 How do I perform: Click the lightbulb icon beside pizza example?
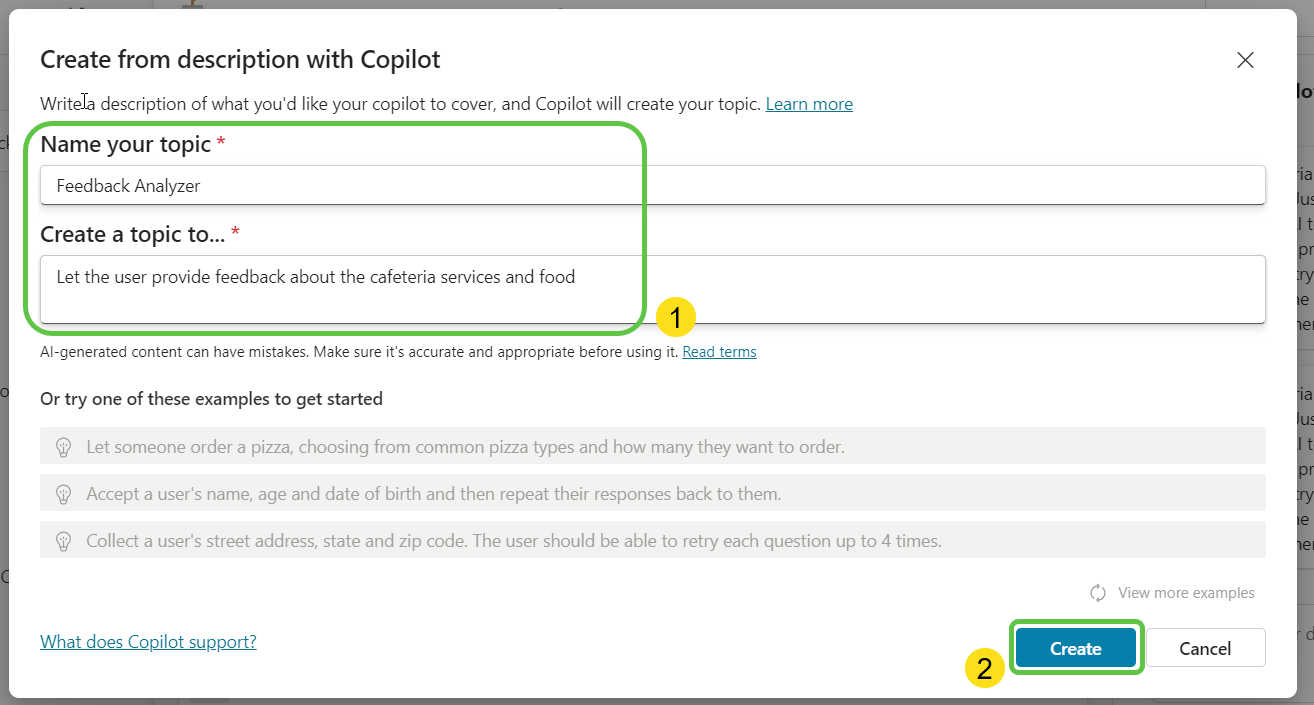(x=63, y=446)
